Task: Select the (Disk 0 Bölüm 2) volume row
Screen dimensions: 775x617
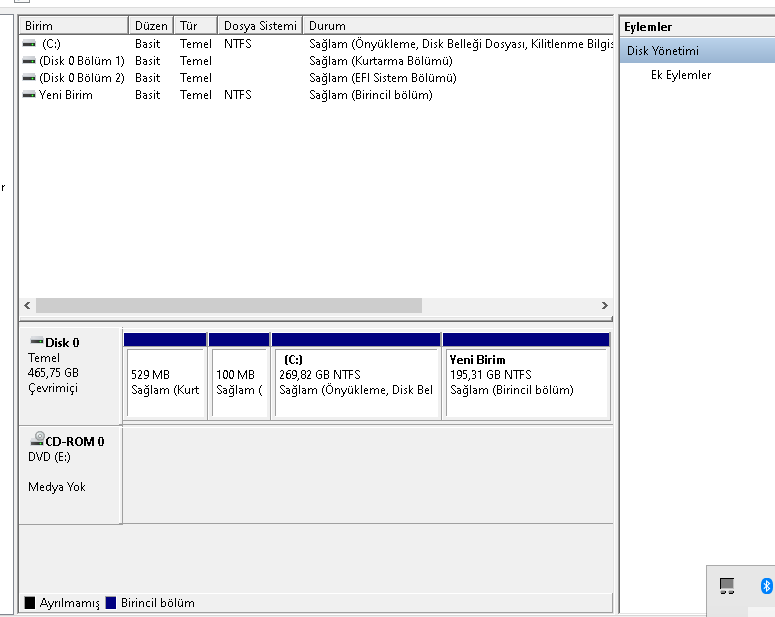Action: pos(316,78)
